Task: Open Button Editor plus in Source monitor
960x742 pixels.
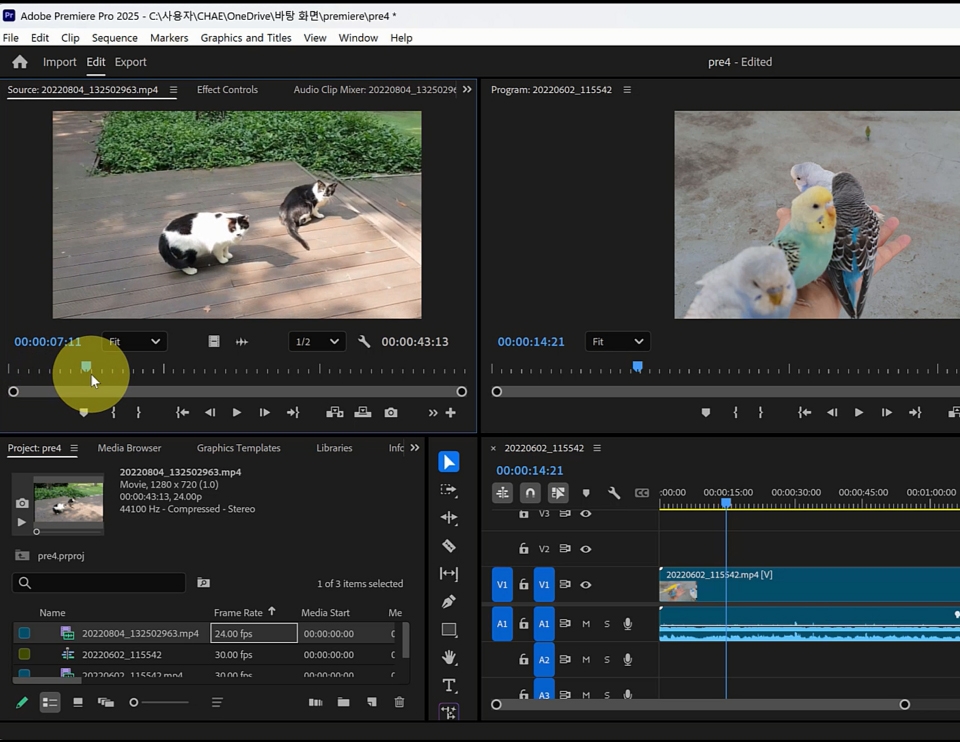Action: [451, 413]
